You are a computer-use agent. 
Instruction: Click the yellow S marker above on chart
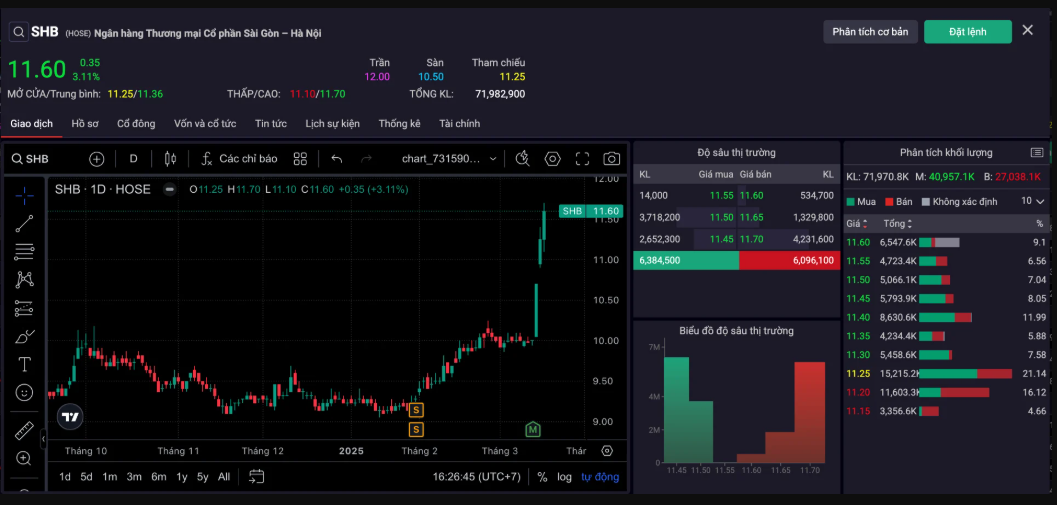tap(417, 409)
